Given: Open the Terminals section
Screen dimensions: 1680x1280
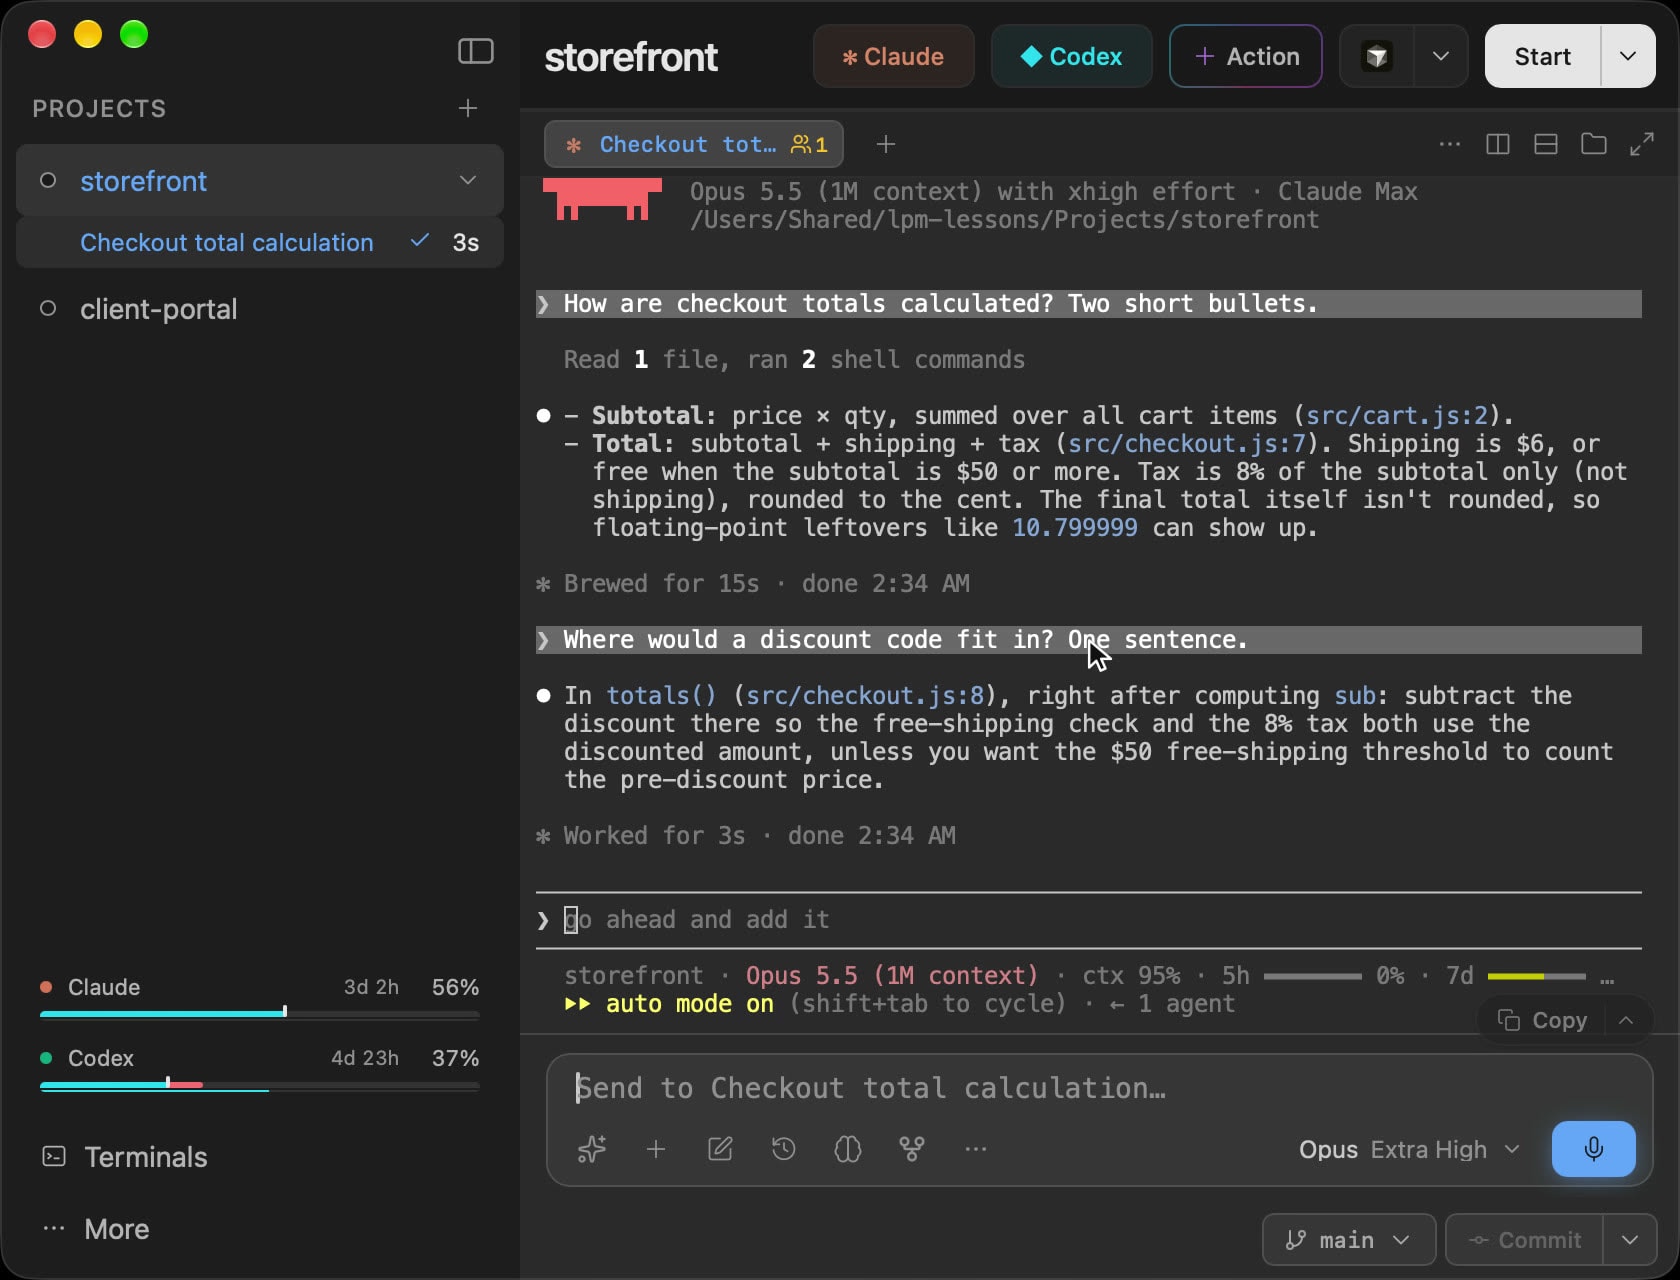Looking at the screenshot, I should (x=126, y=1157).
